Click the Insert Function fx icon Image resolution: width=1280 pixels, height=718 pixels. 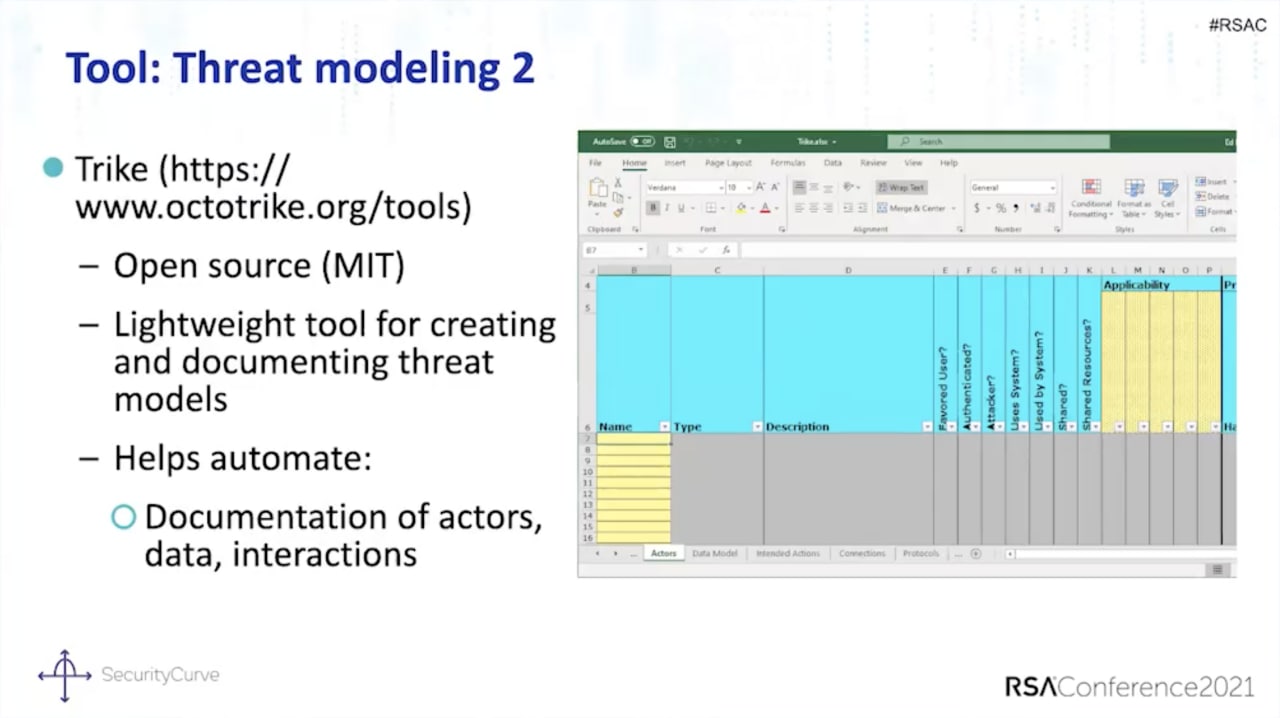point(726,250)
